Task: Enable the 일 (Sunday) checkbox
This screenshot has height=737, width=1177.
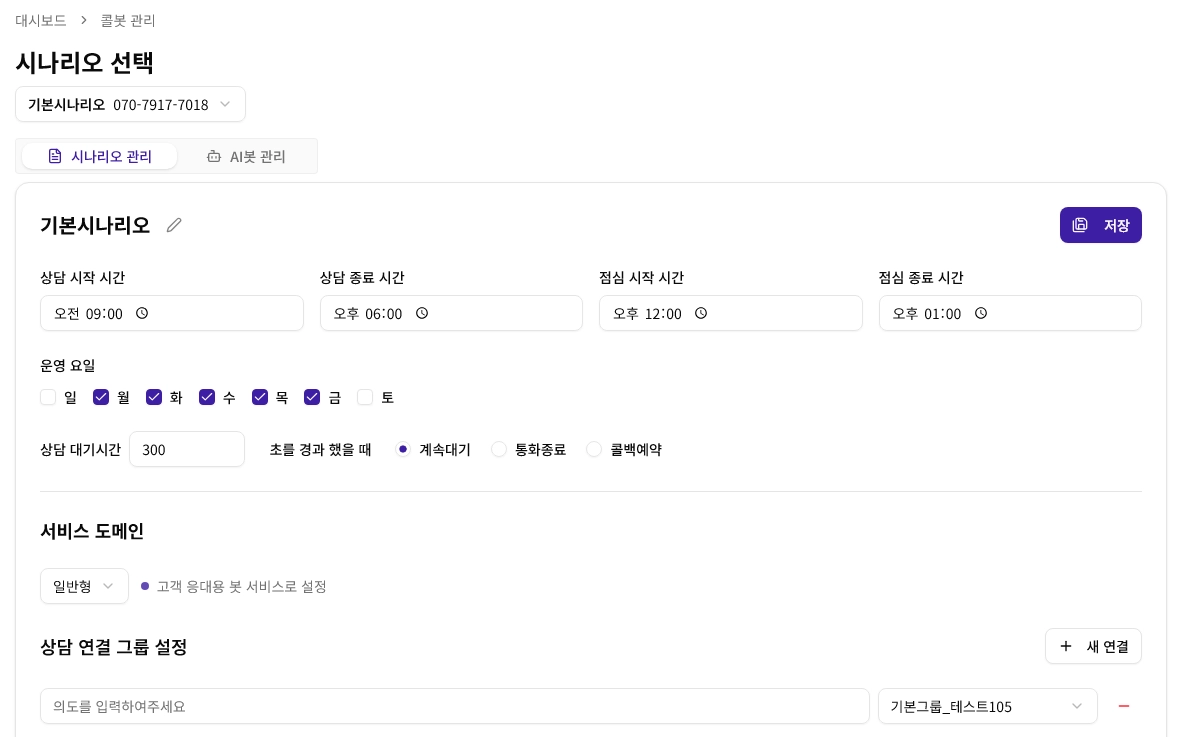Action: click(x=48, y=397)
